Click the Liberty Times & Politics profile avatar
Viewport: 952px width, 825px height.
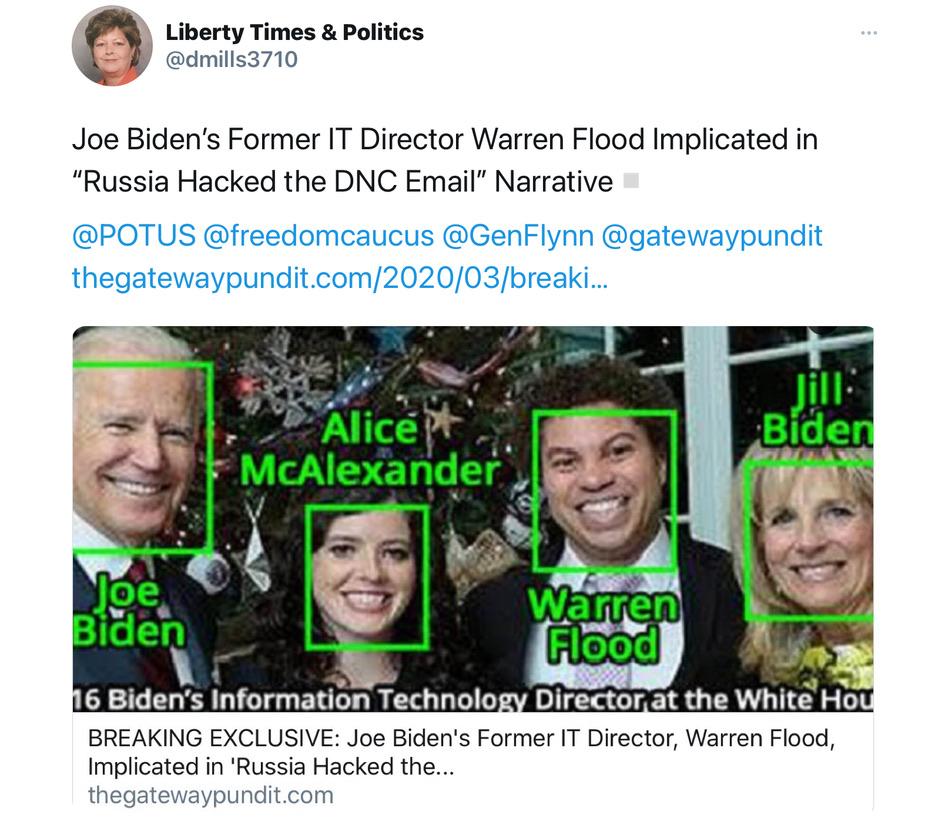112,46
